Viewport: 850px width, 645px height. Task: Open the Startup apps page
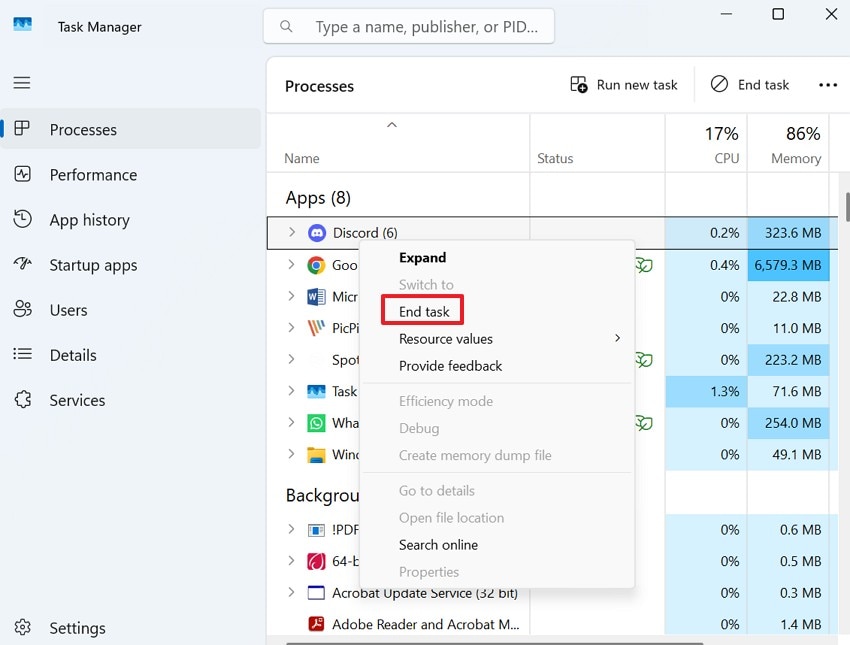[93, 264]
